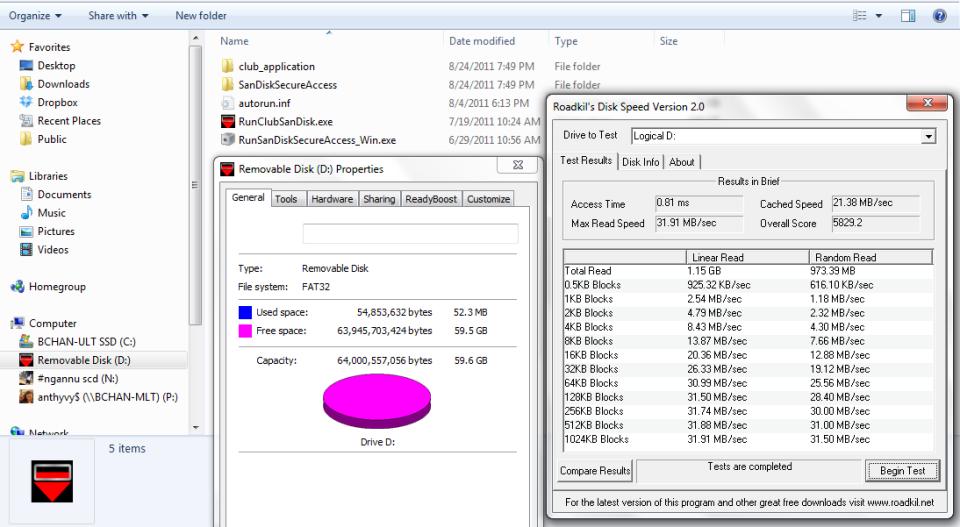
Task: Click the Max Read Speed value 31.91 MB/sec
Action: point(699,223)
